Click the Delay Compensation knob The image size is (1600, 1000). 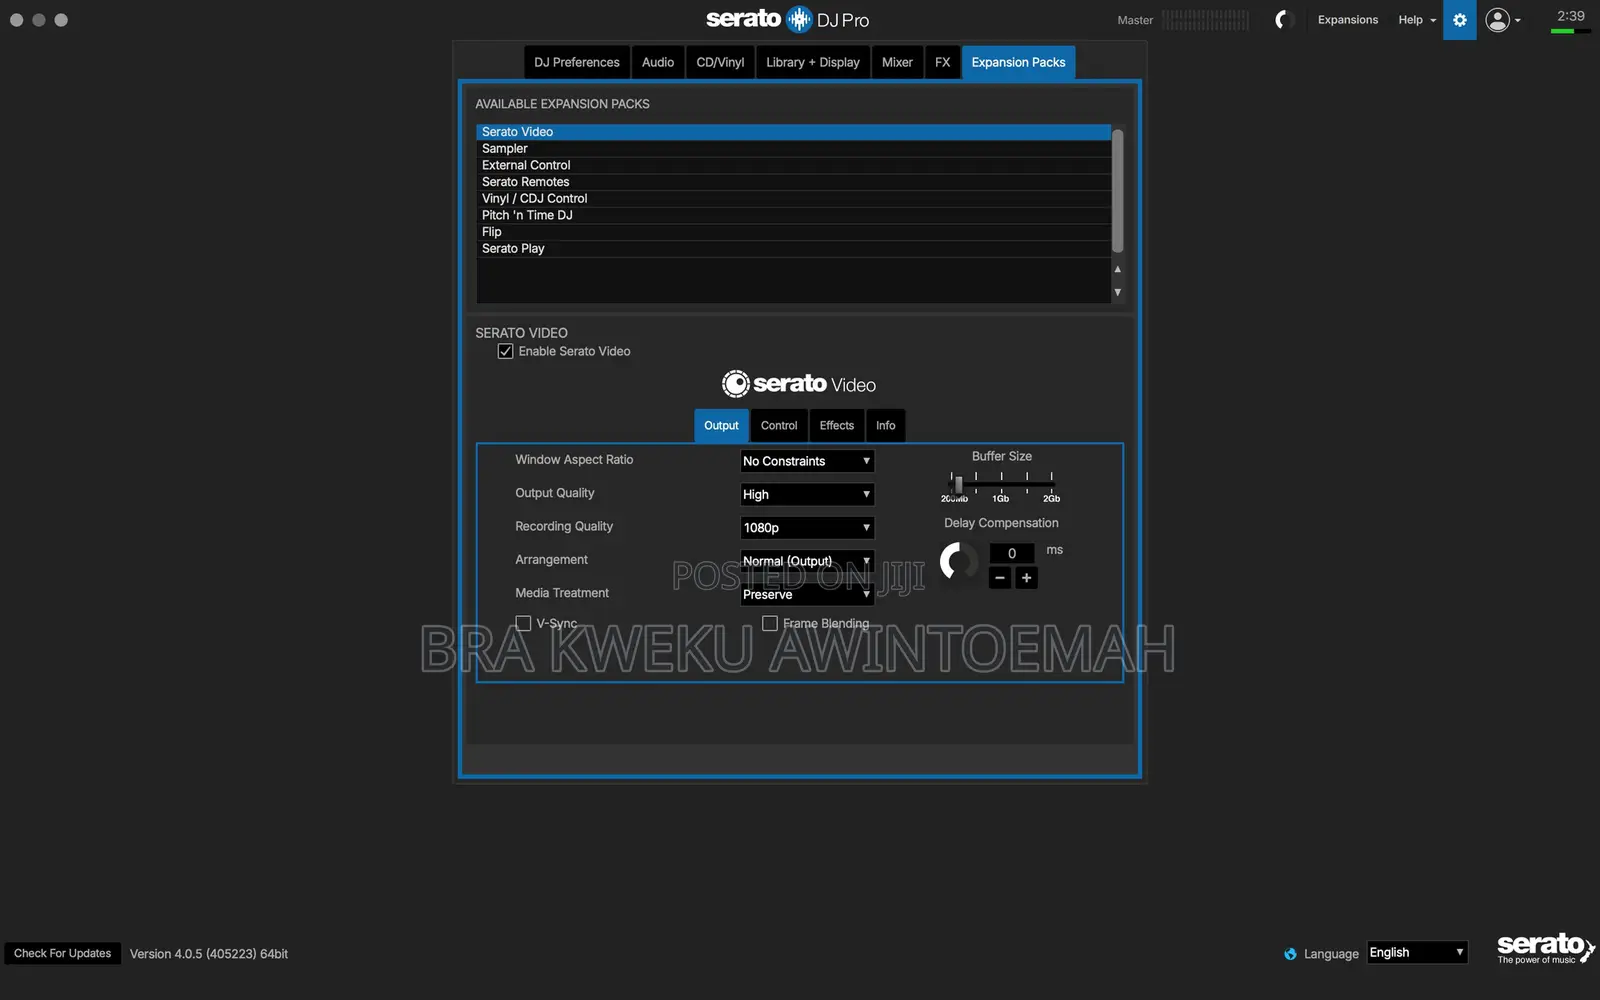pyautogui.click(x=959, y=562)
